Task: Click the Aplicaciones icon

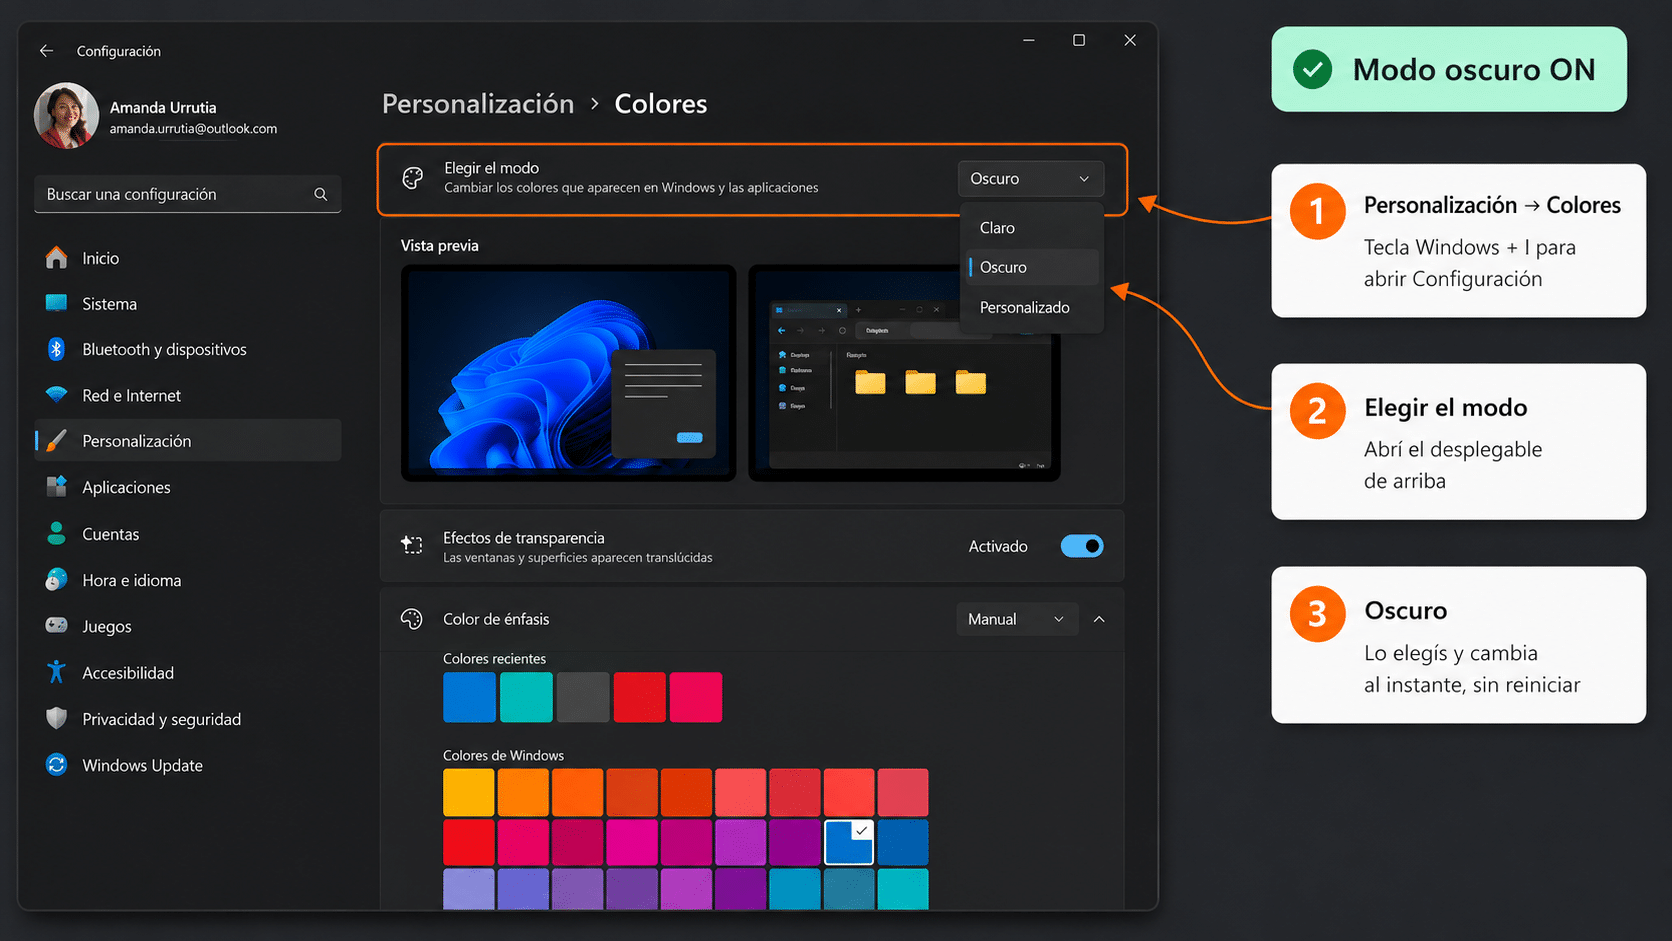Action: point(57,487)
